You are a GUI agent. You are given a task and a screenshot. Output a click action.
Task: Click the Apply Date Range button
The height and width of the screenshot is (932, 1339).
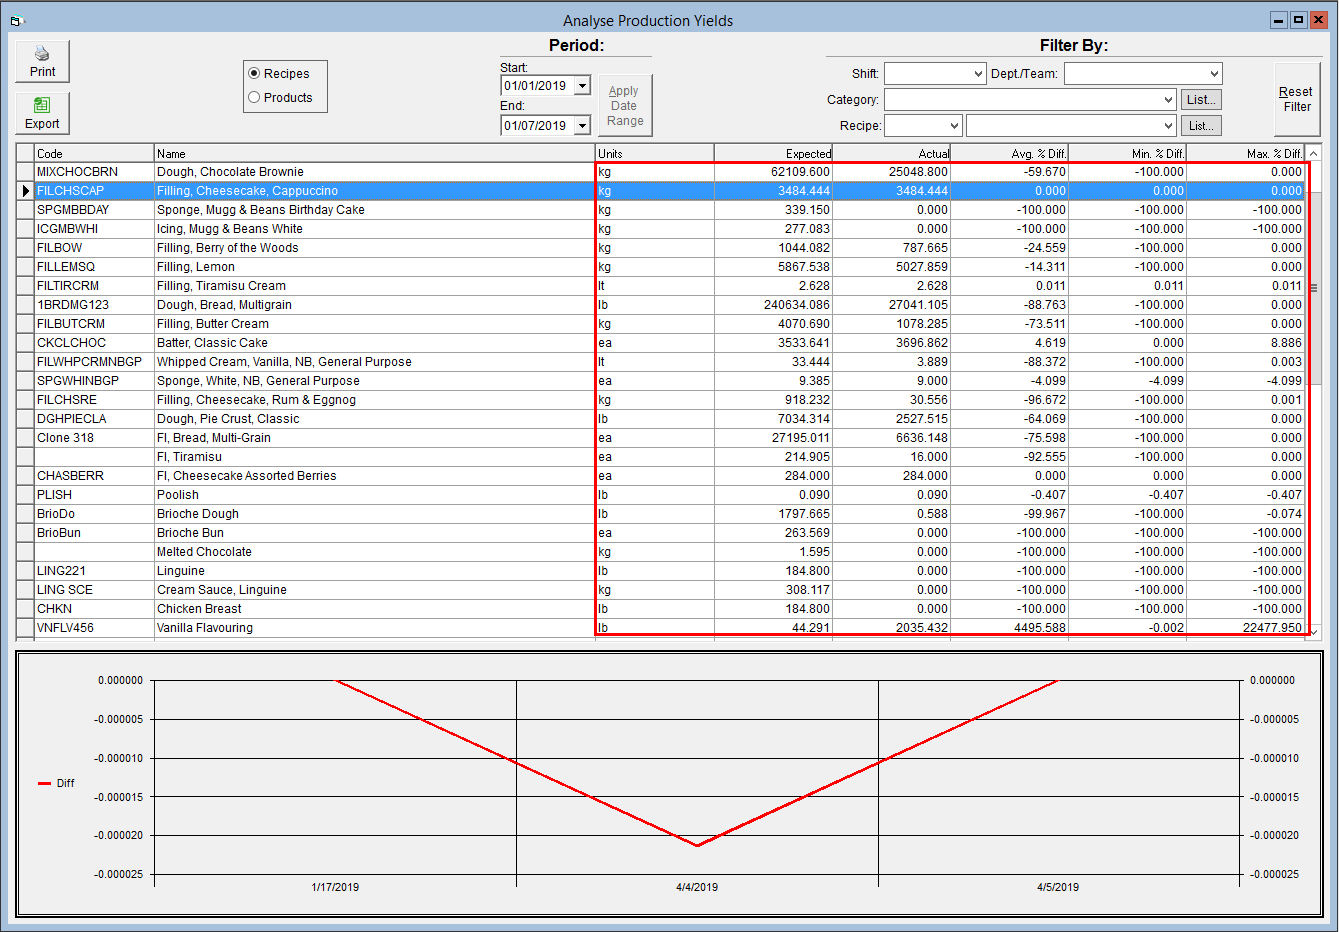[x=625, y=105]
